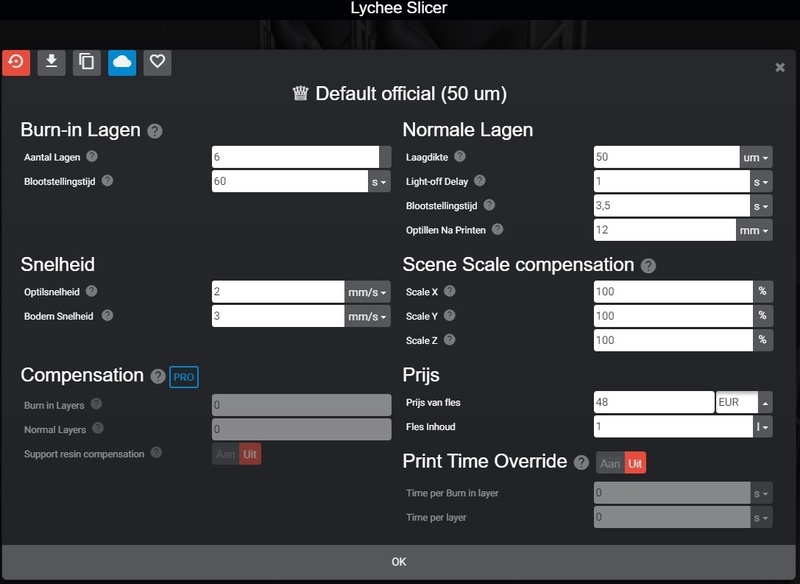Click the Light-off Delay value field
This screenshot has width=800, height=584.
click(x=672, y=182)
